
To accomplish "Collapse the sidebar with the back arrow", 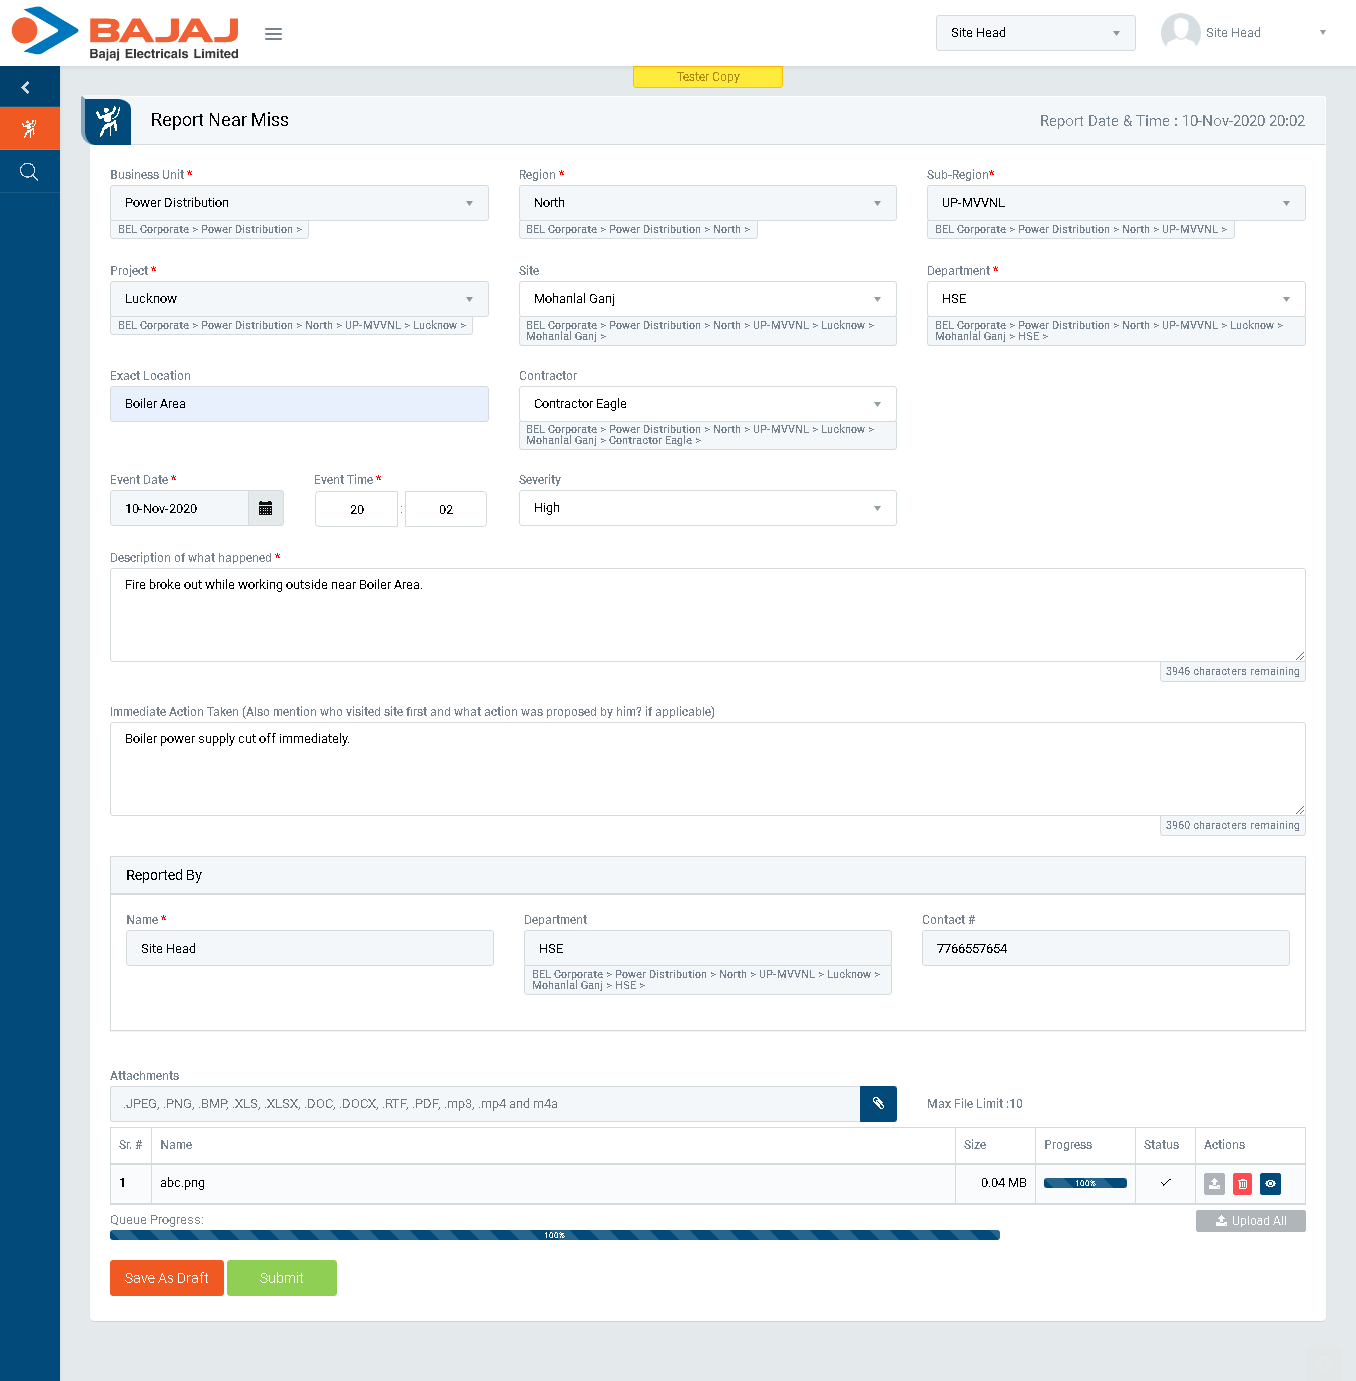I will 27,88.
